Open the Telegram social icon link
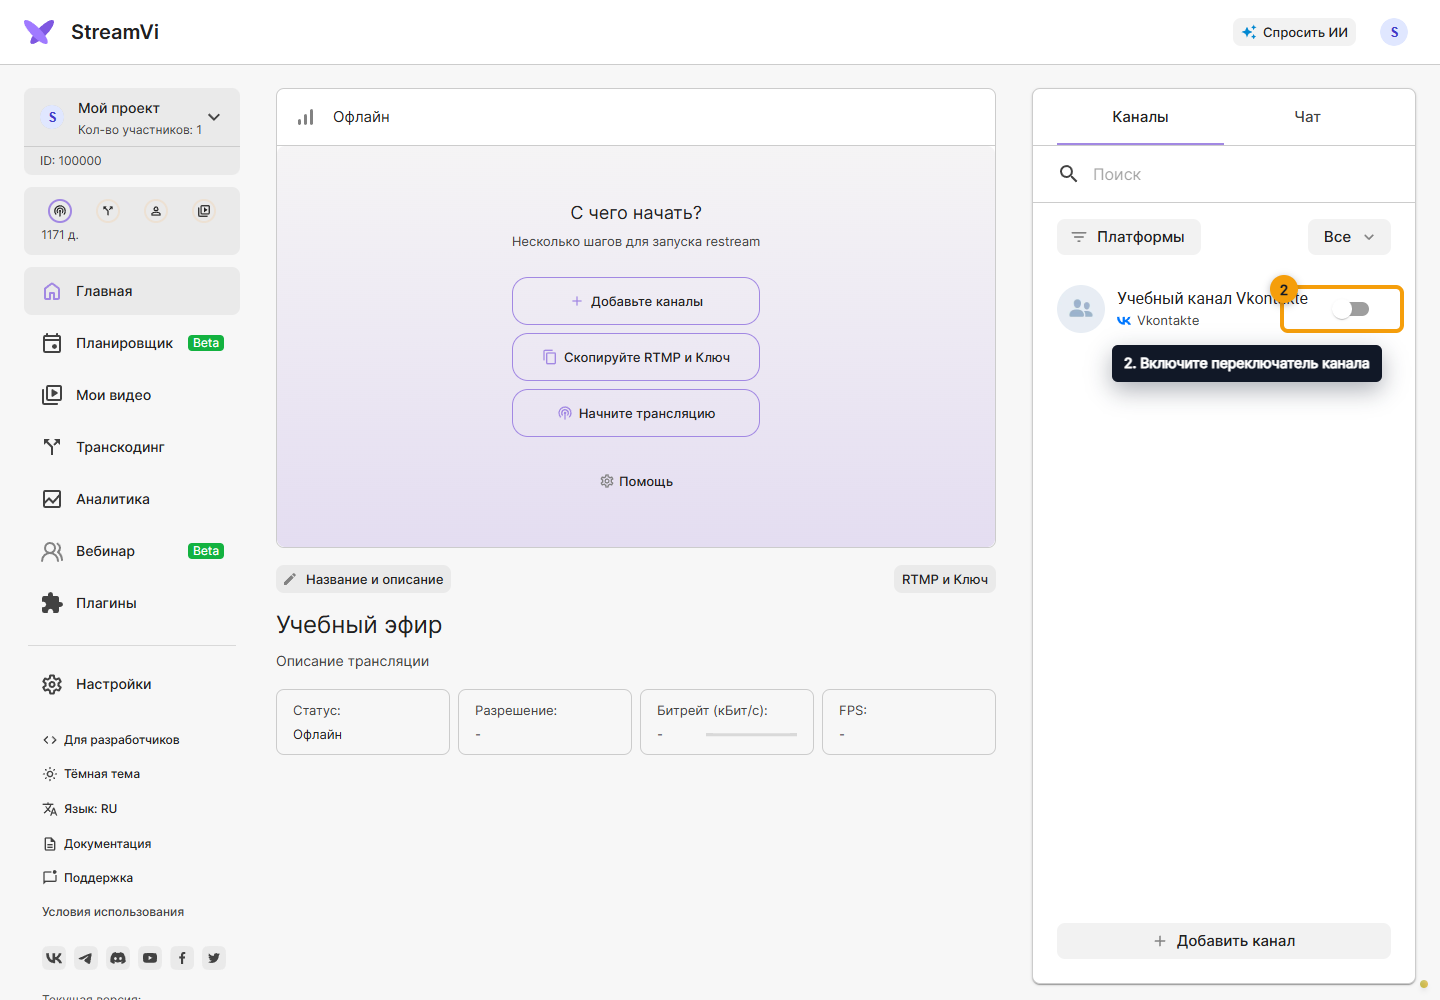 86,958
